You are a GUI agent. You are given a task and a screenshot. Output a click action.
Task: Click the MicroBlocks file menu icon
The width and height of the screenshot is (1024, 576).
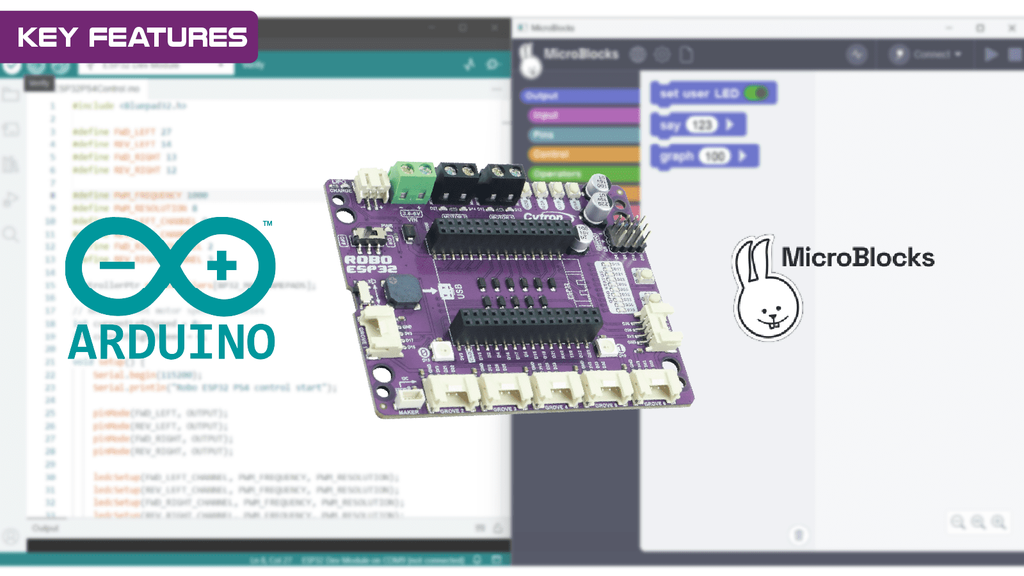coord(686,54)
